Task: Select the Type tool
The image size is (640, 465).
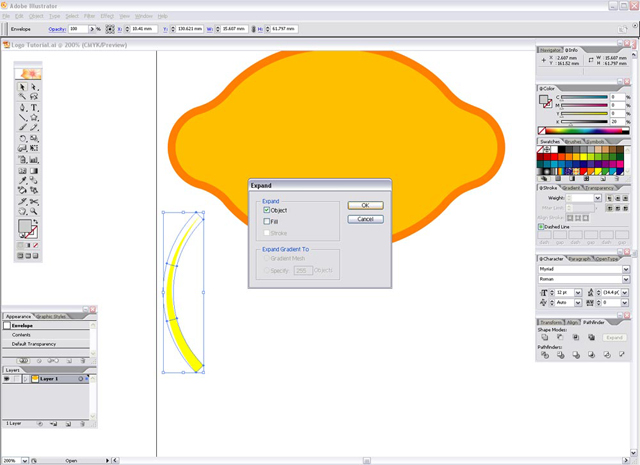Action: (x=34, y=108)
